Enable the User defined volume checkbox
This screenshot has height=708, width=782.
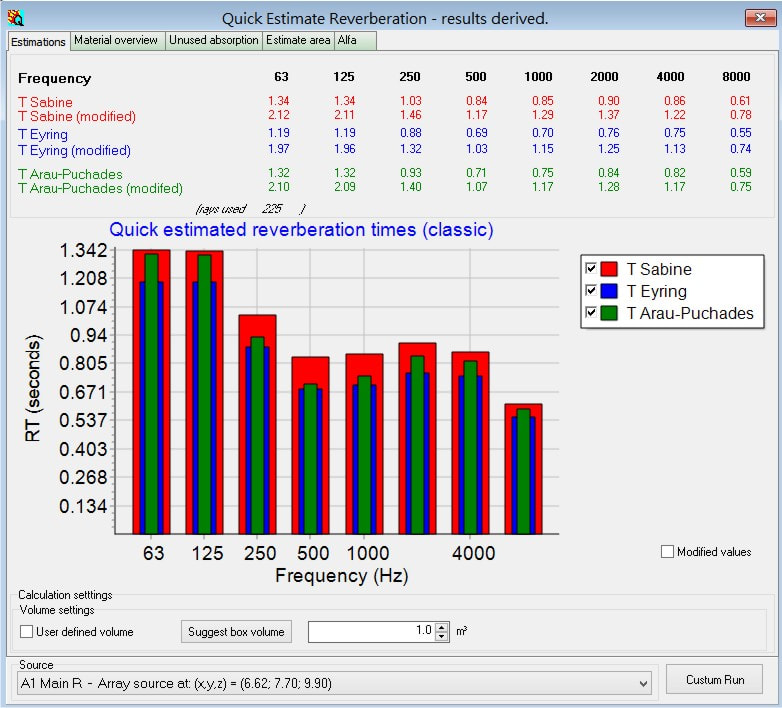[26, 632]
